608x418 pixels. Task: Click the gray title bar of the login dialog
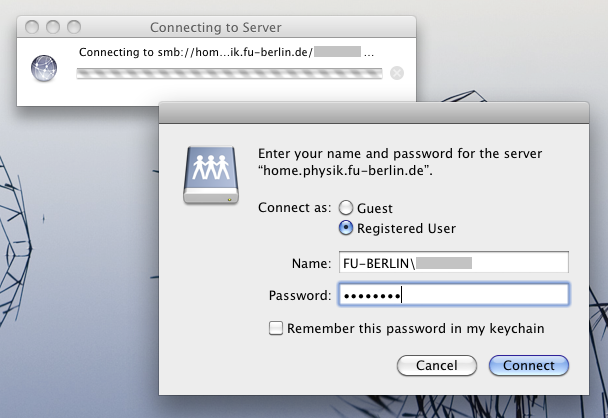(374, 113)
